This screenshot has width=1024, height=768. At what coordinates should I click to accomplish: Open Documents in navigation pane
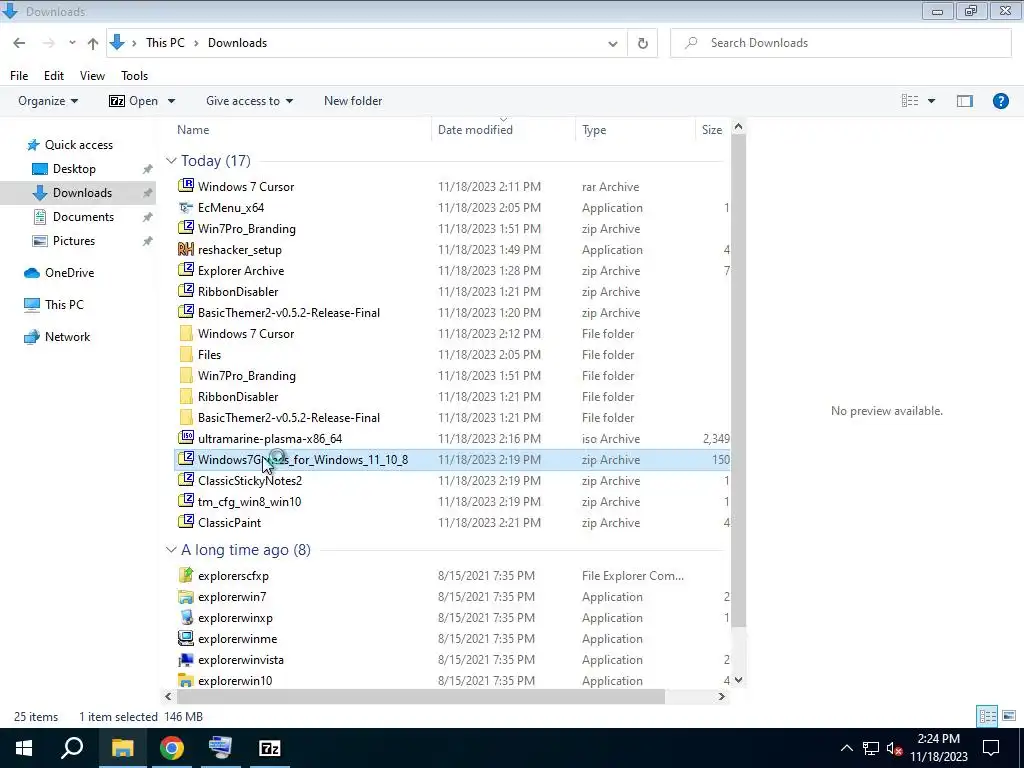pos(83,217)
